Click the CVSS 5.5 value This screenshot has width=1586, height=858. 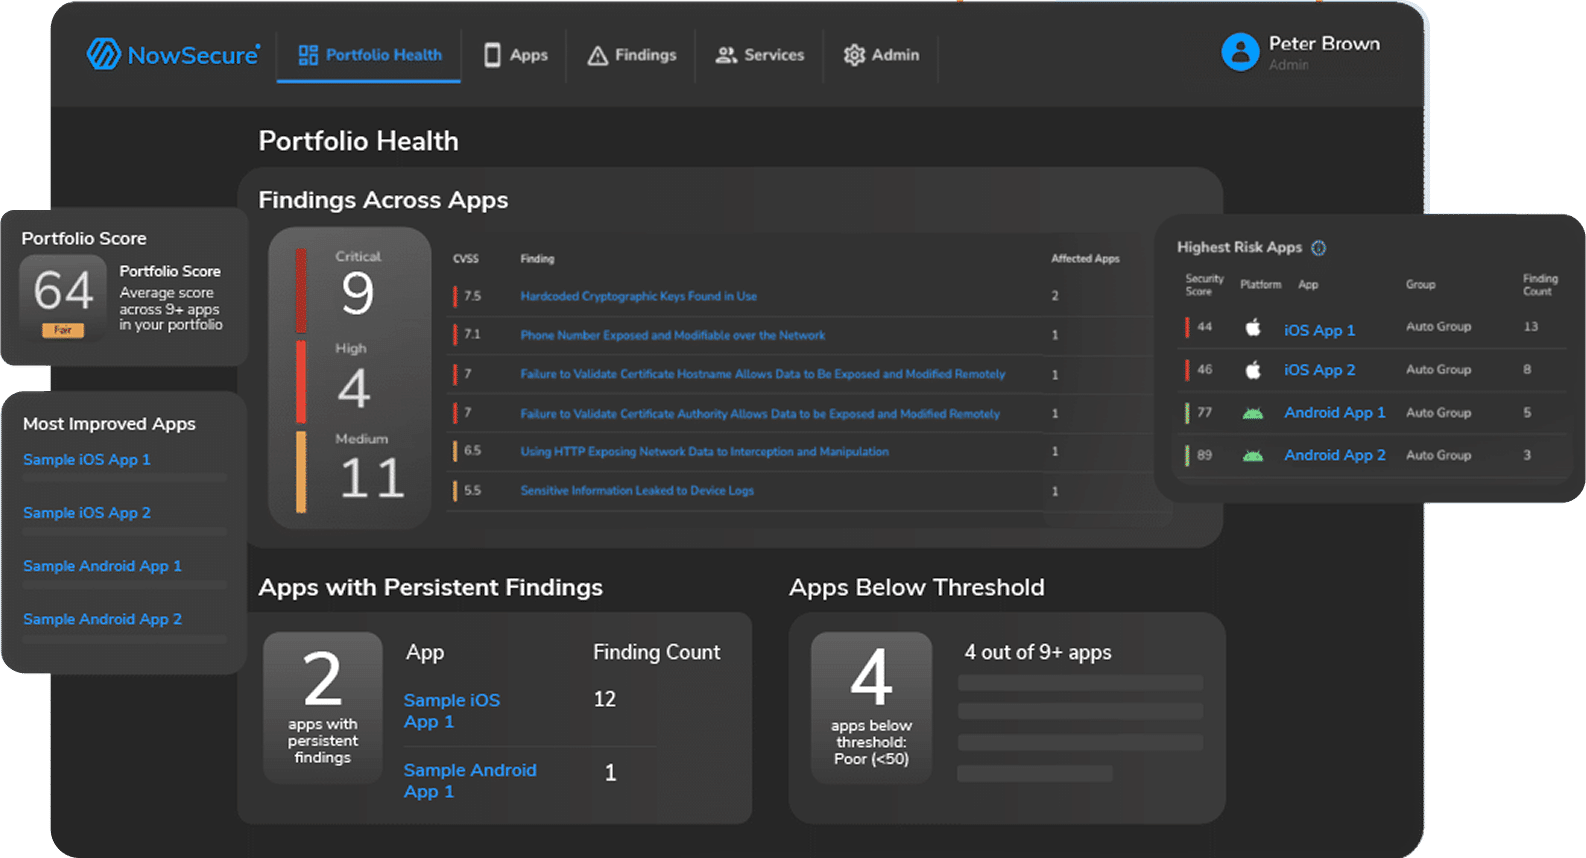[x=473, y=490]
